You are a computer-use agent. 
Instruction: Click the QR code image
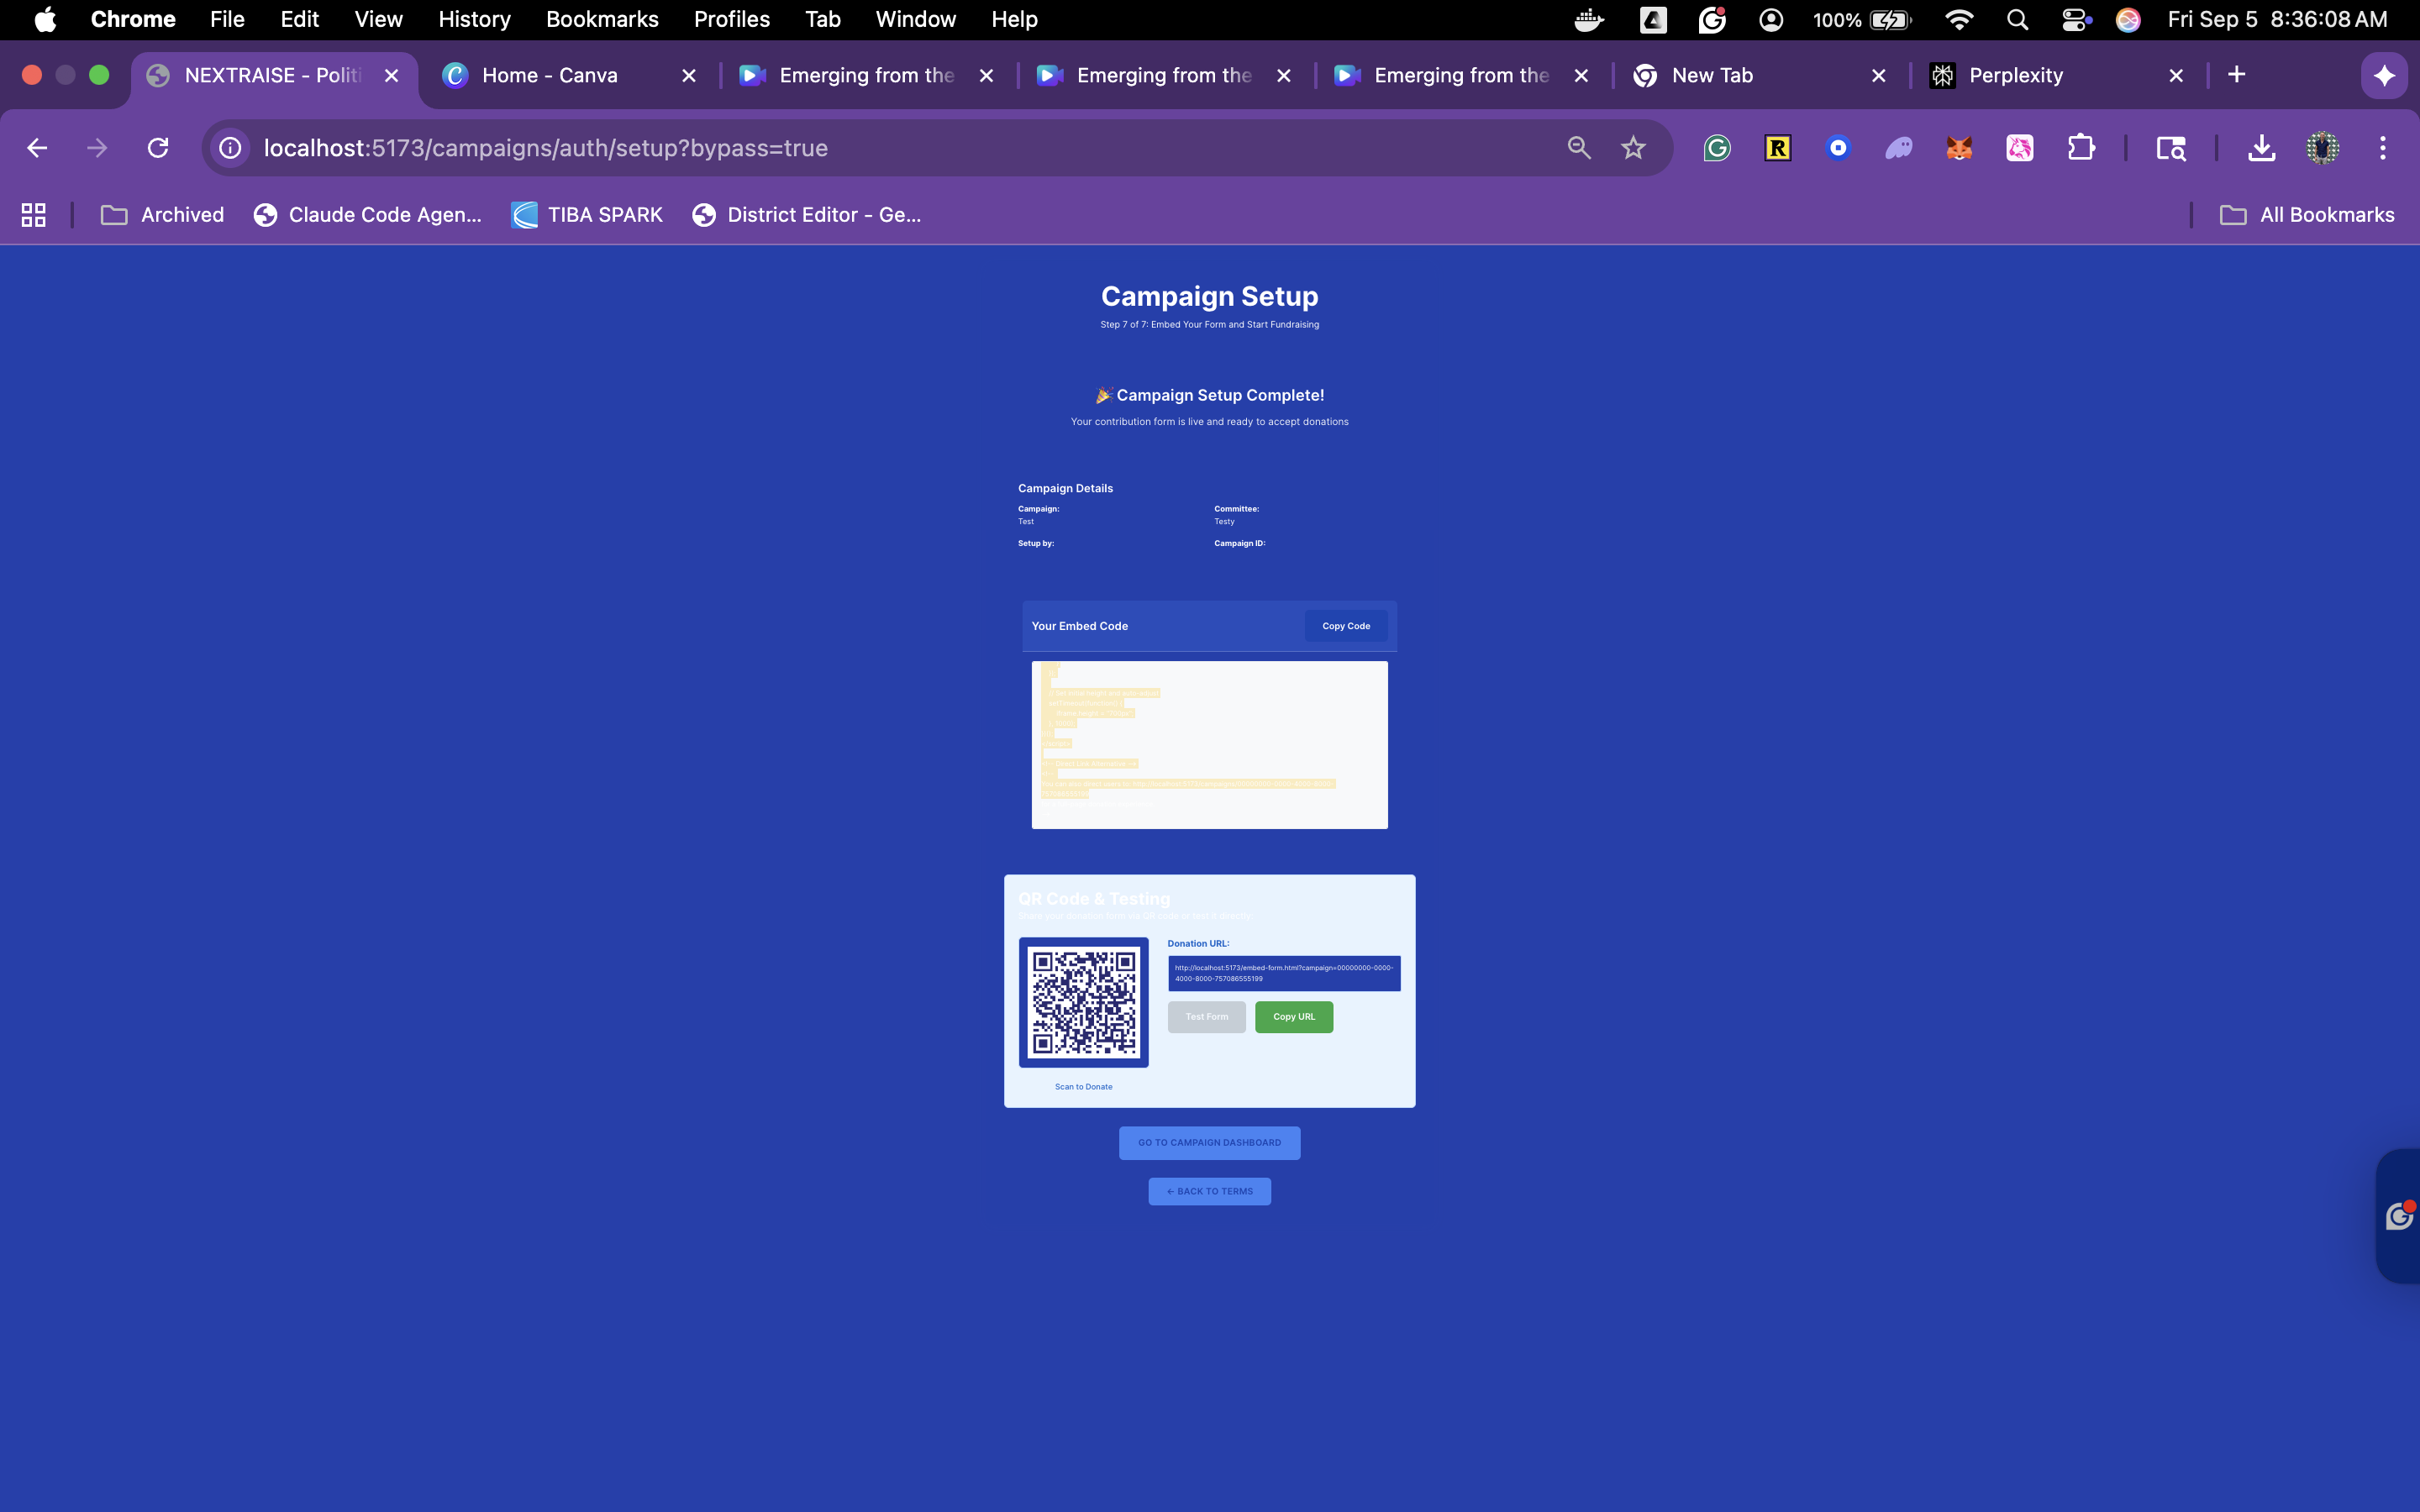click(x=1084, y=1002)
